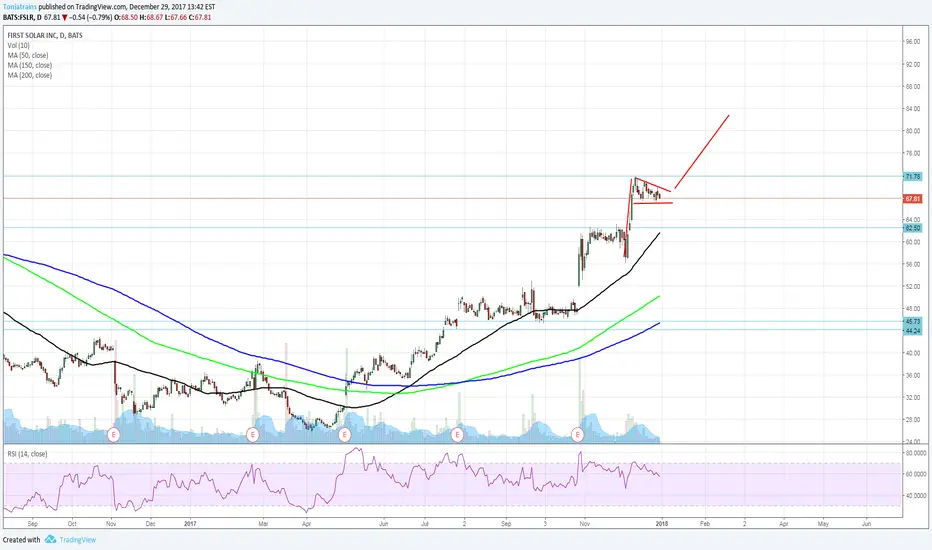Click the RSI 40.0000 axis value
Image resolution: width=932 pixels, height=550 pixels.
coord(915,495)
